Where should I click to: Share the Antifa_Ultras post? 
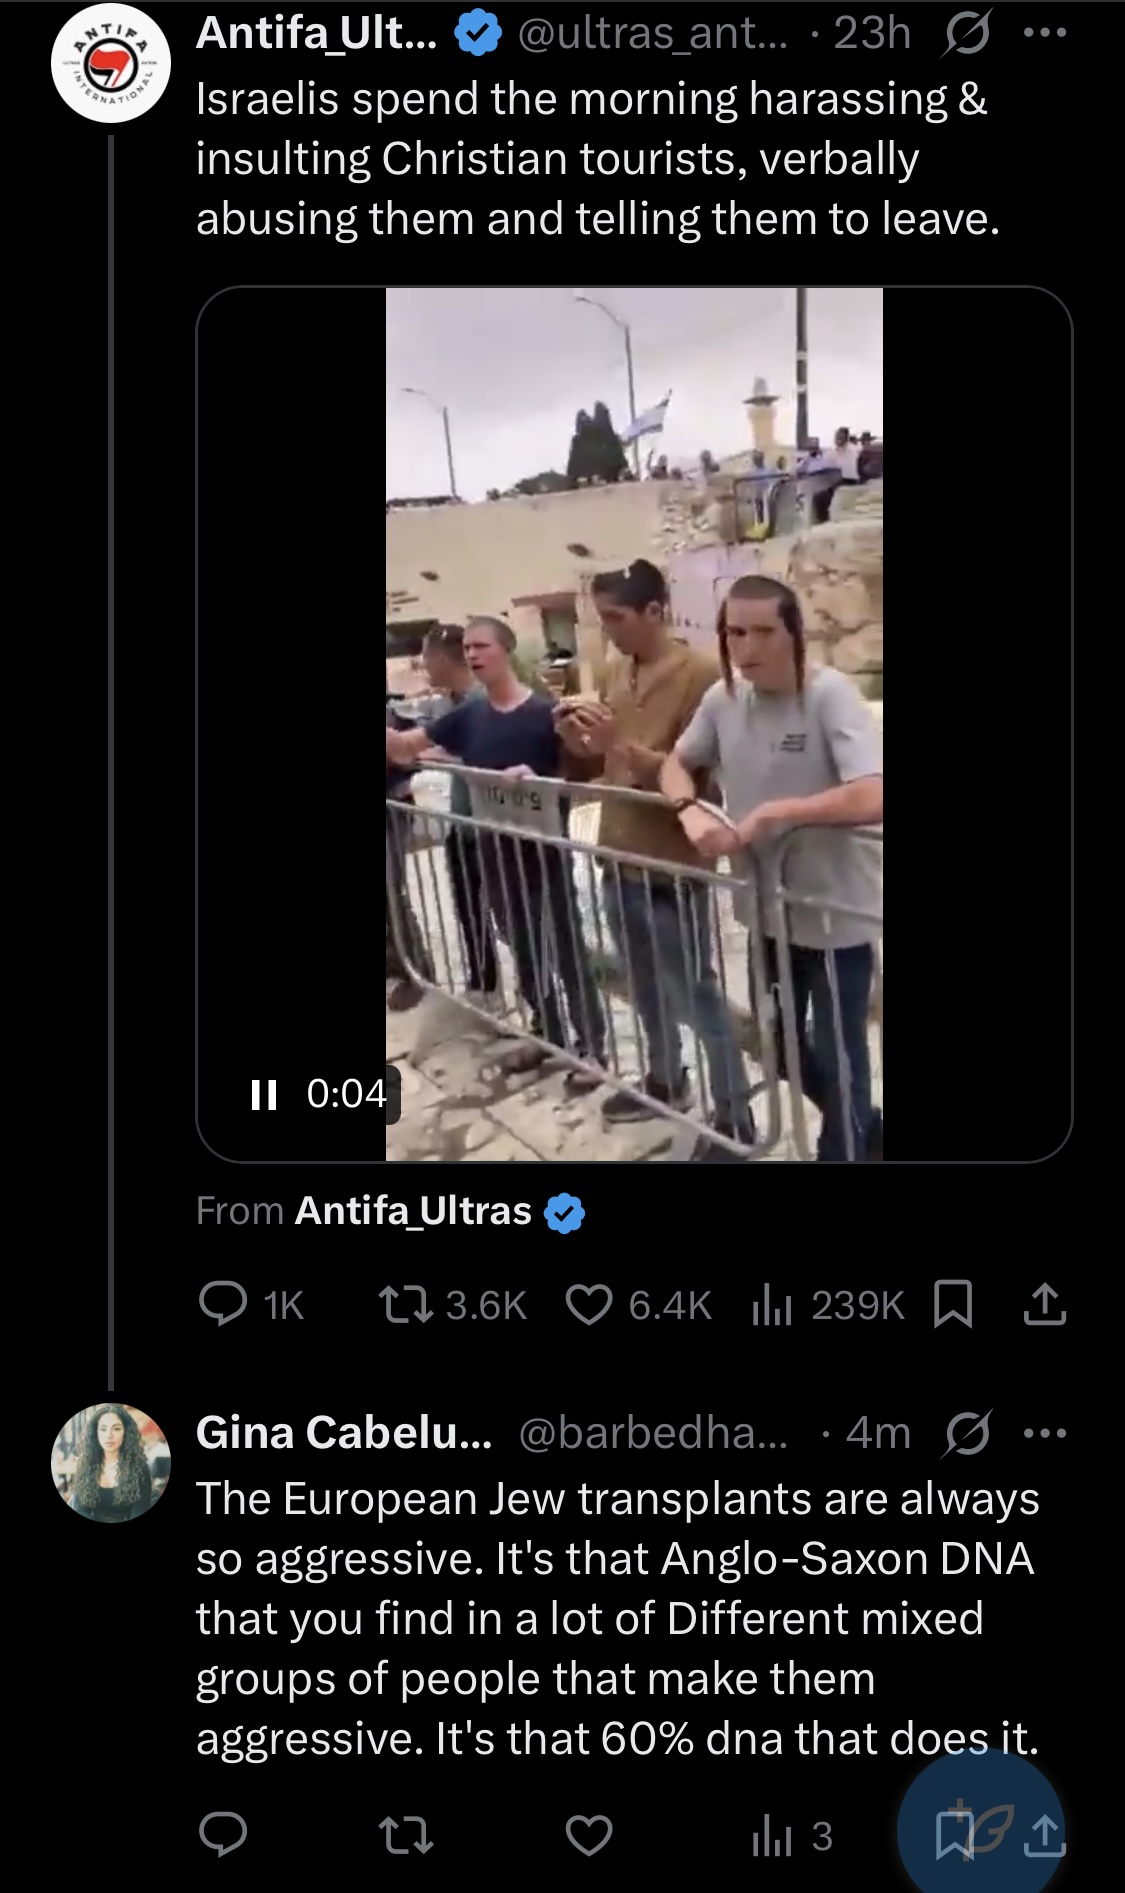(x=1045, y=1304)
